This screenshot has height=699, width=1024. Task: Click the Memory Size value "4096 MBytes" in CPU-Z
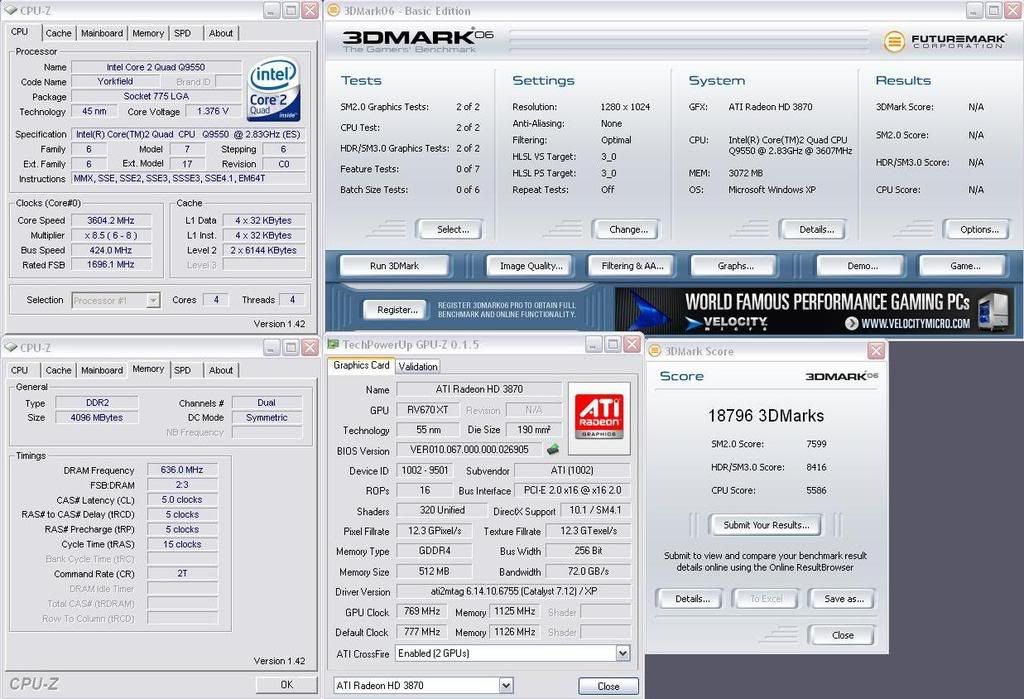[x=97, y=417]
